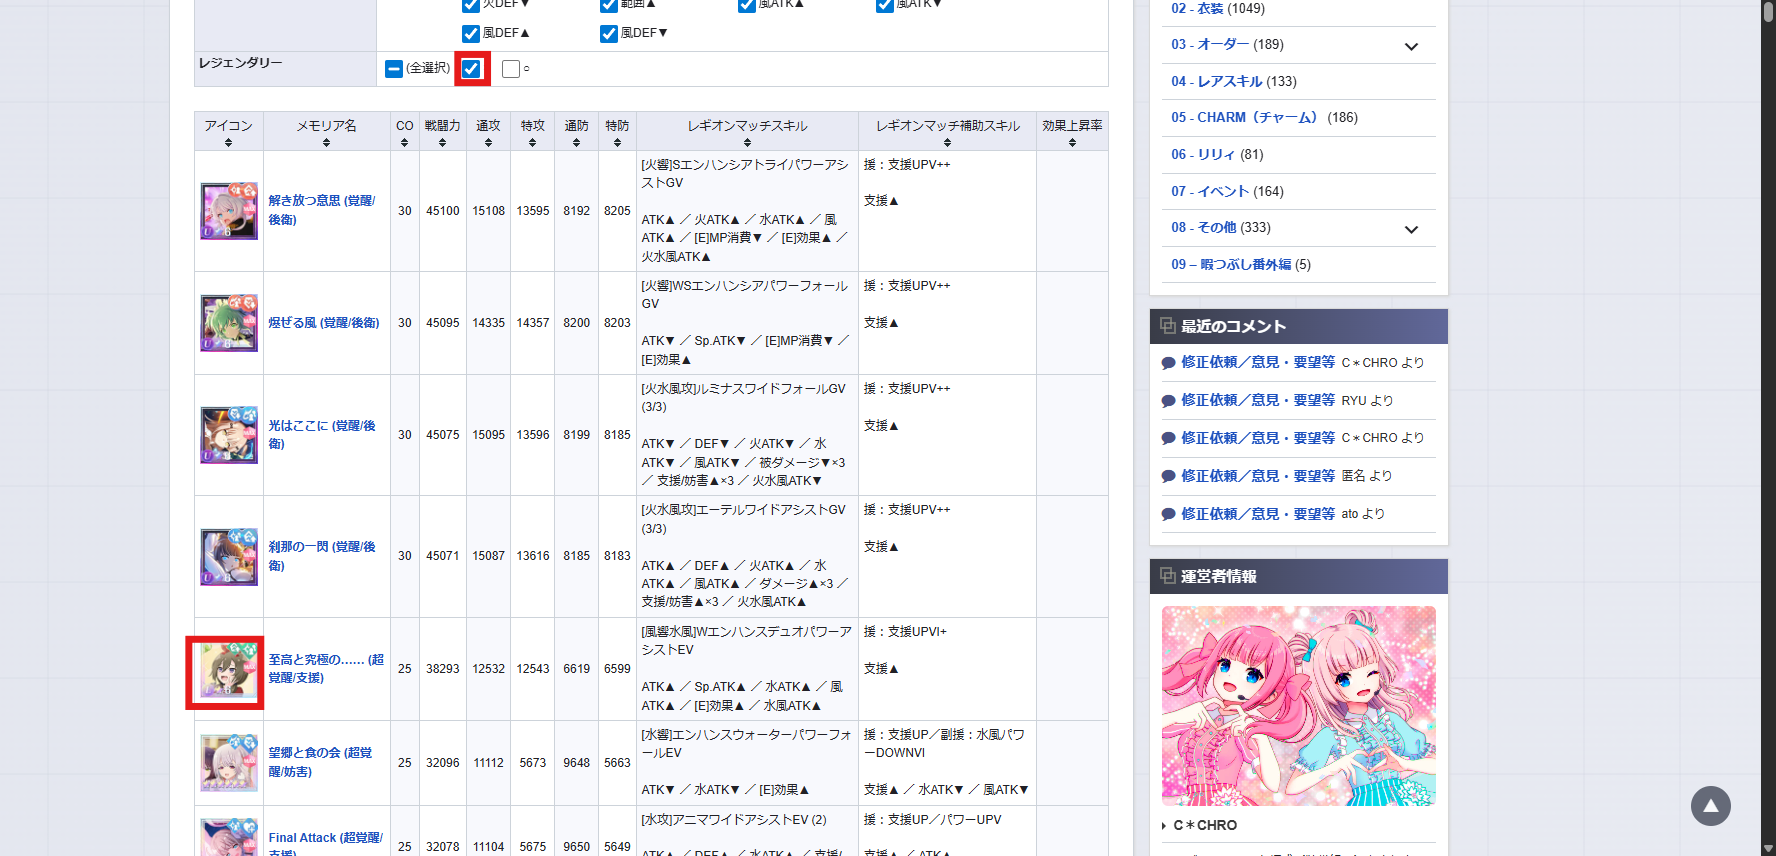Click the 爆ぜる風 memoria icon
The height and width of the screenshot is (856, 1776).
point(229,323)
